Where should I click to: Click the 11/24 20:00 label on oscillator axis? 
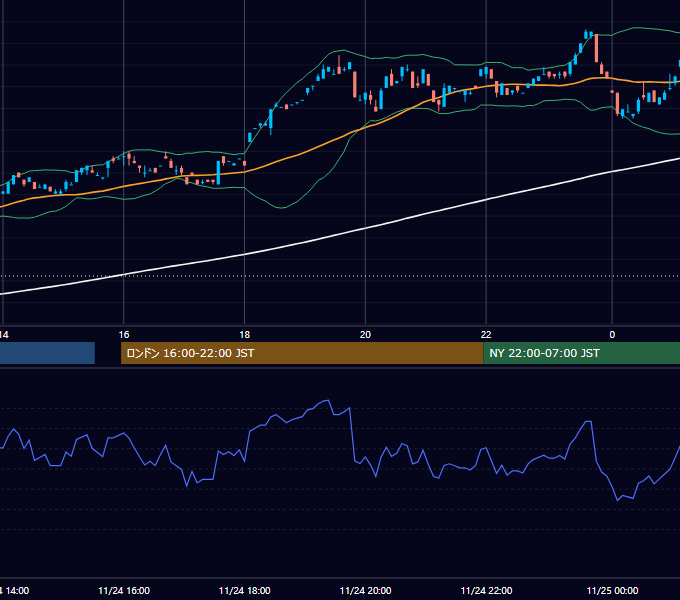point(365,590)
